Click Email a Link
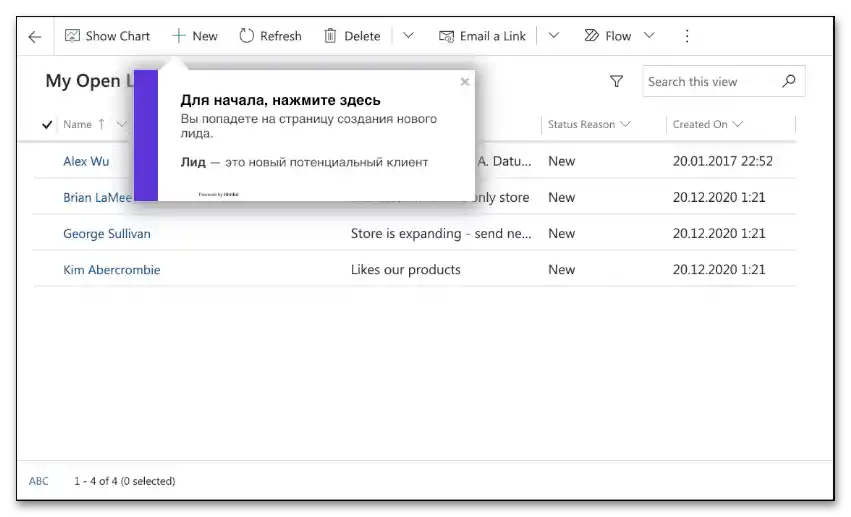 pos(482,36)
